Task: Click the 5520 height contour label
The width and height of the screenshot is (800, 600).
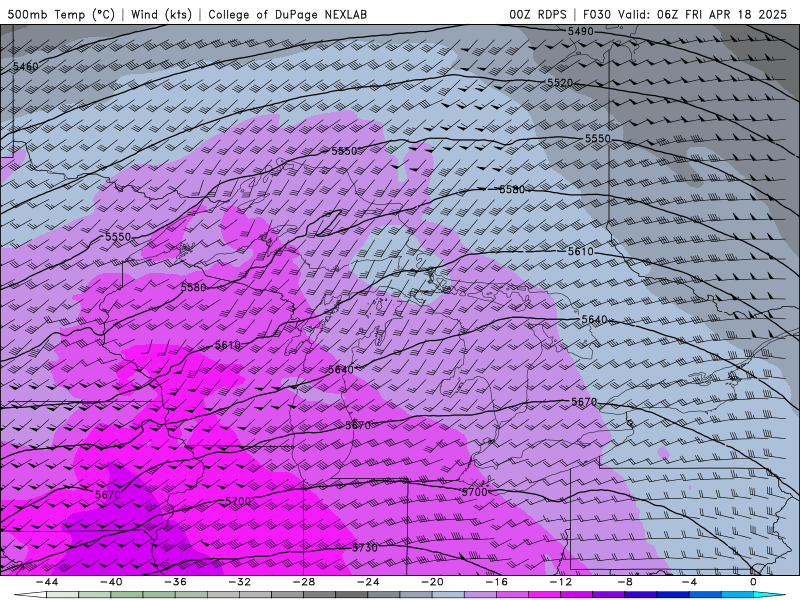Action: pyautogui.click(x=560, y=82)
